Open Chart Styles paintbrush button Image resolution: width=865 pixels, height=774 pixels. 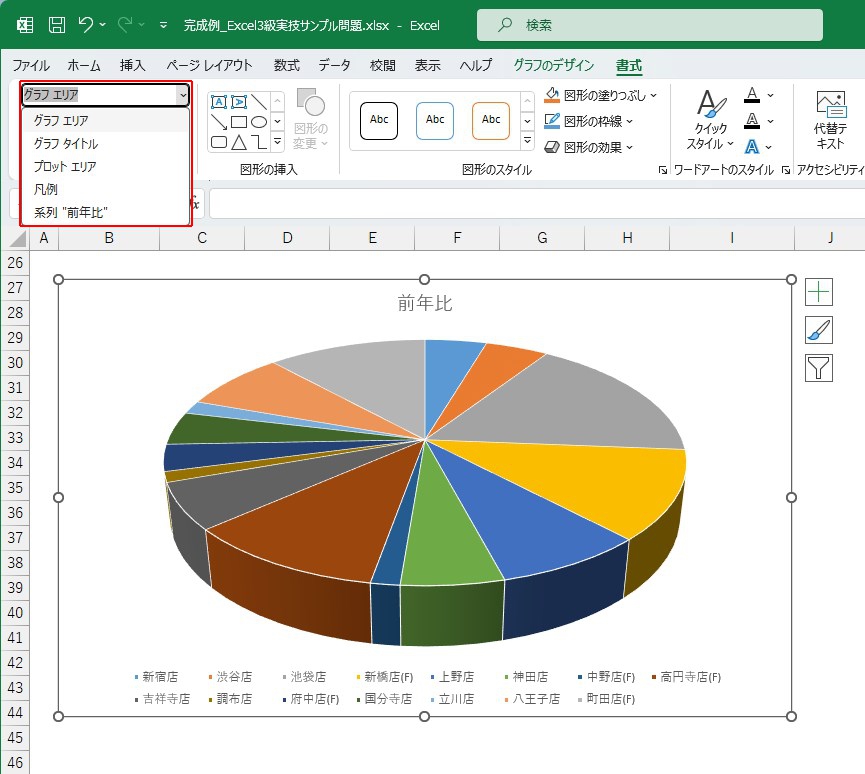[819, 330]
